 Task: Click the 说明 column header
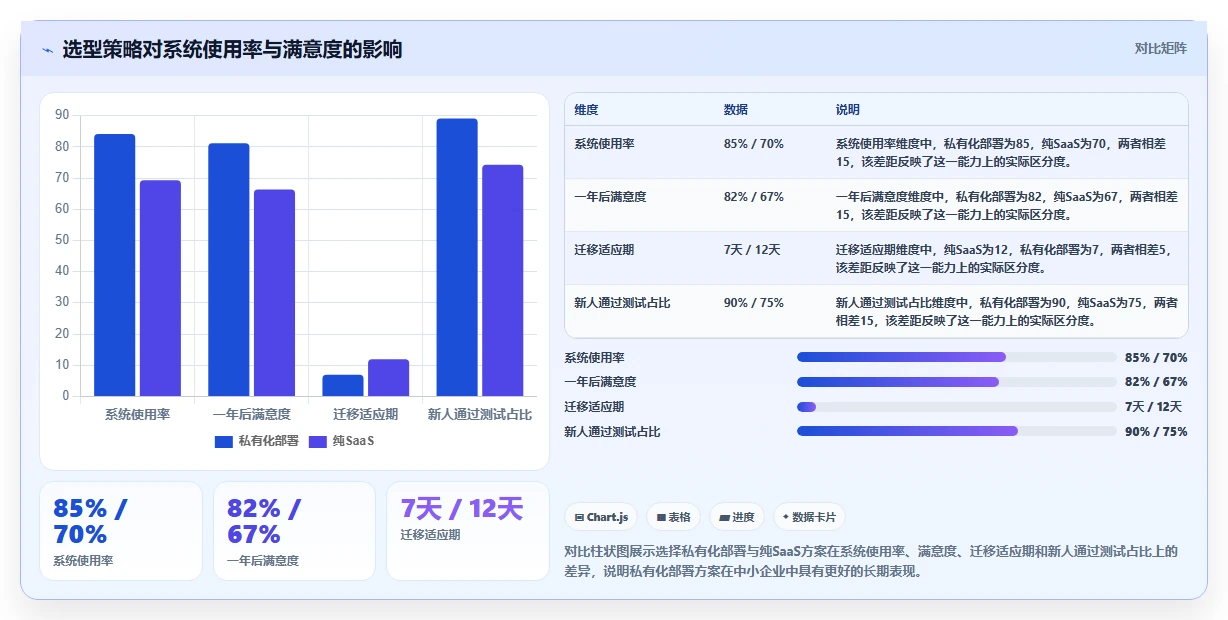point(848,110)
